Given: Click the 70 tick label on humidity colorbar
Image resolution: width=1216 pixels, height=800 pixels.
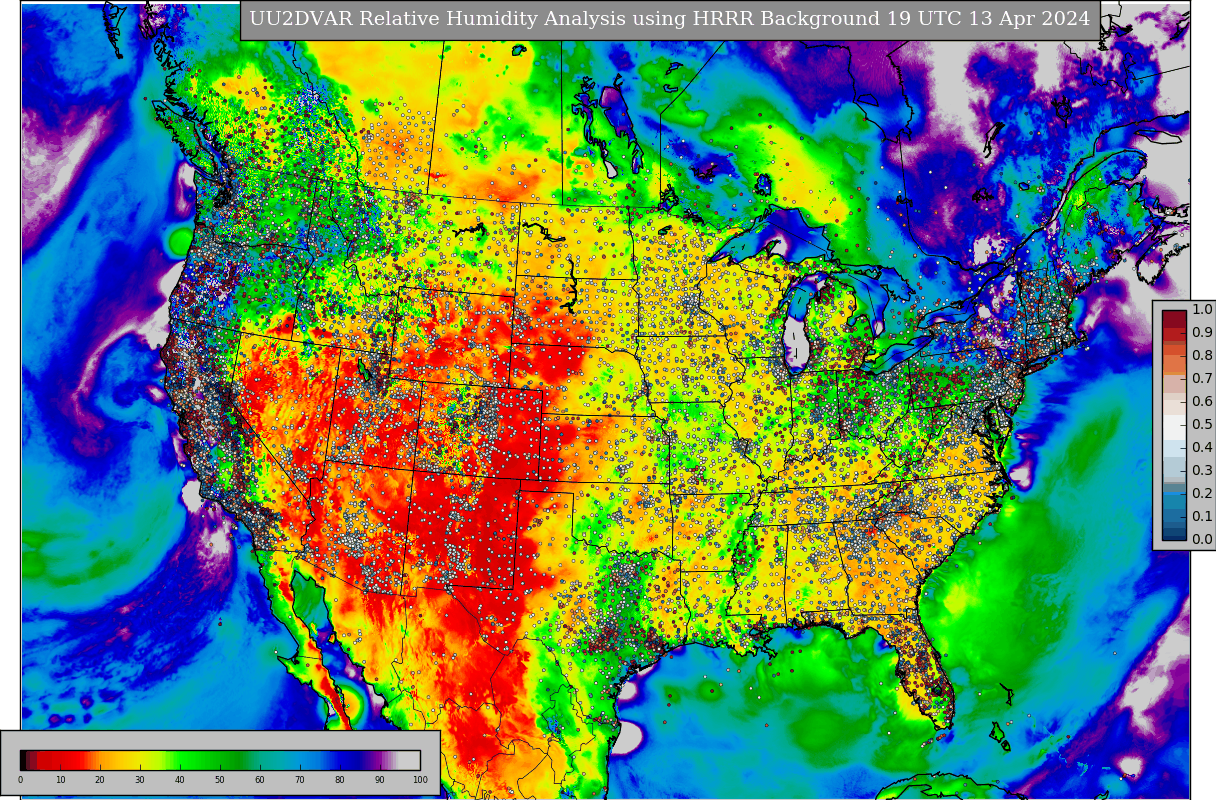Looking at the screenshot, I should pyautogui.click(x=300, y=780).
